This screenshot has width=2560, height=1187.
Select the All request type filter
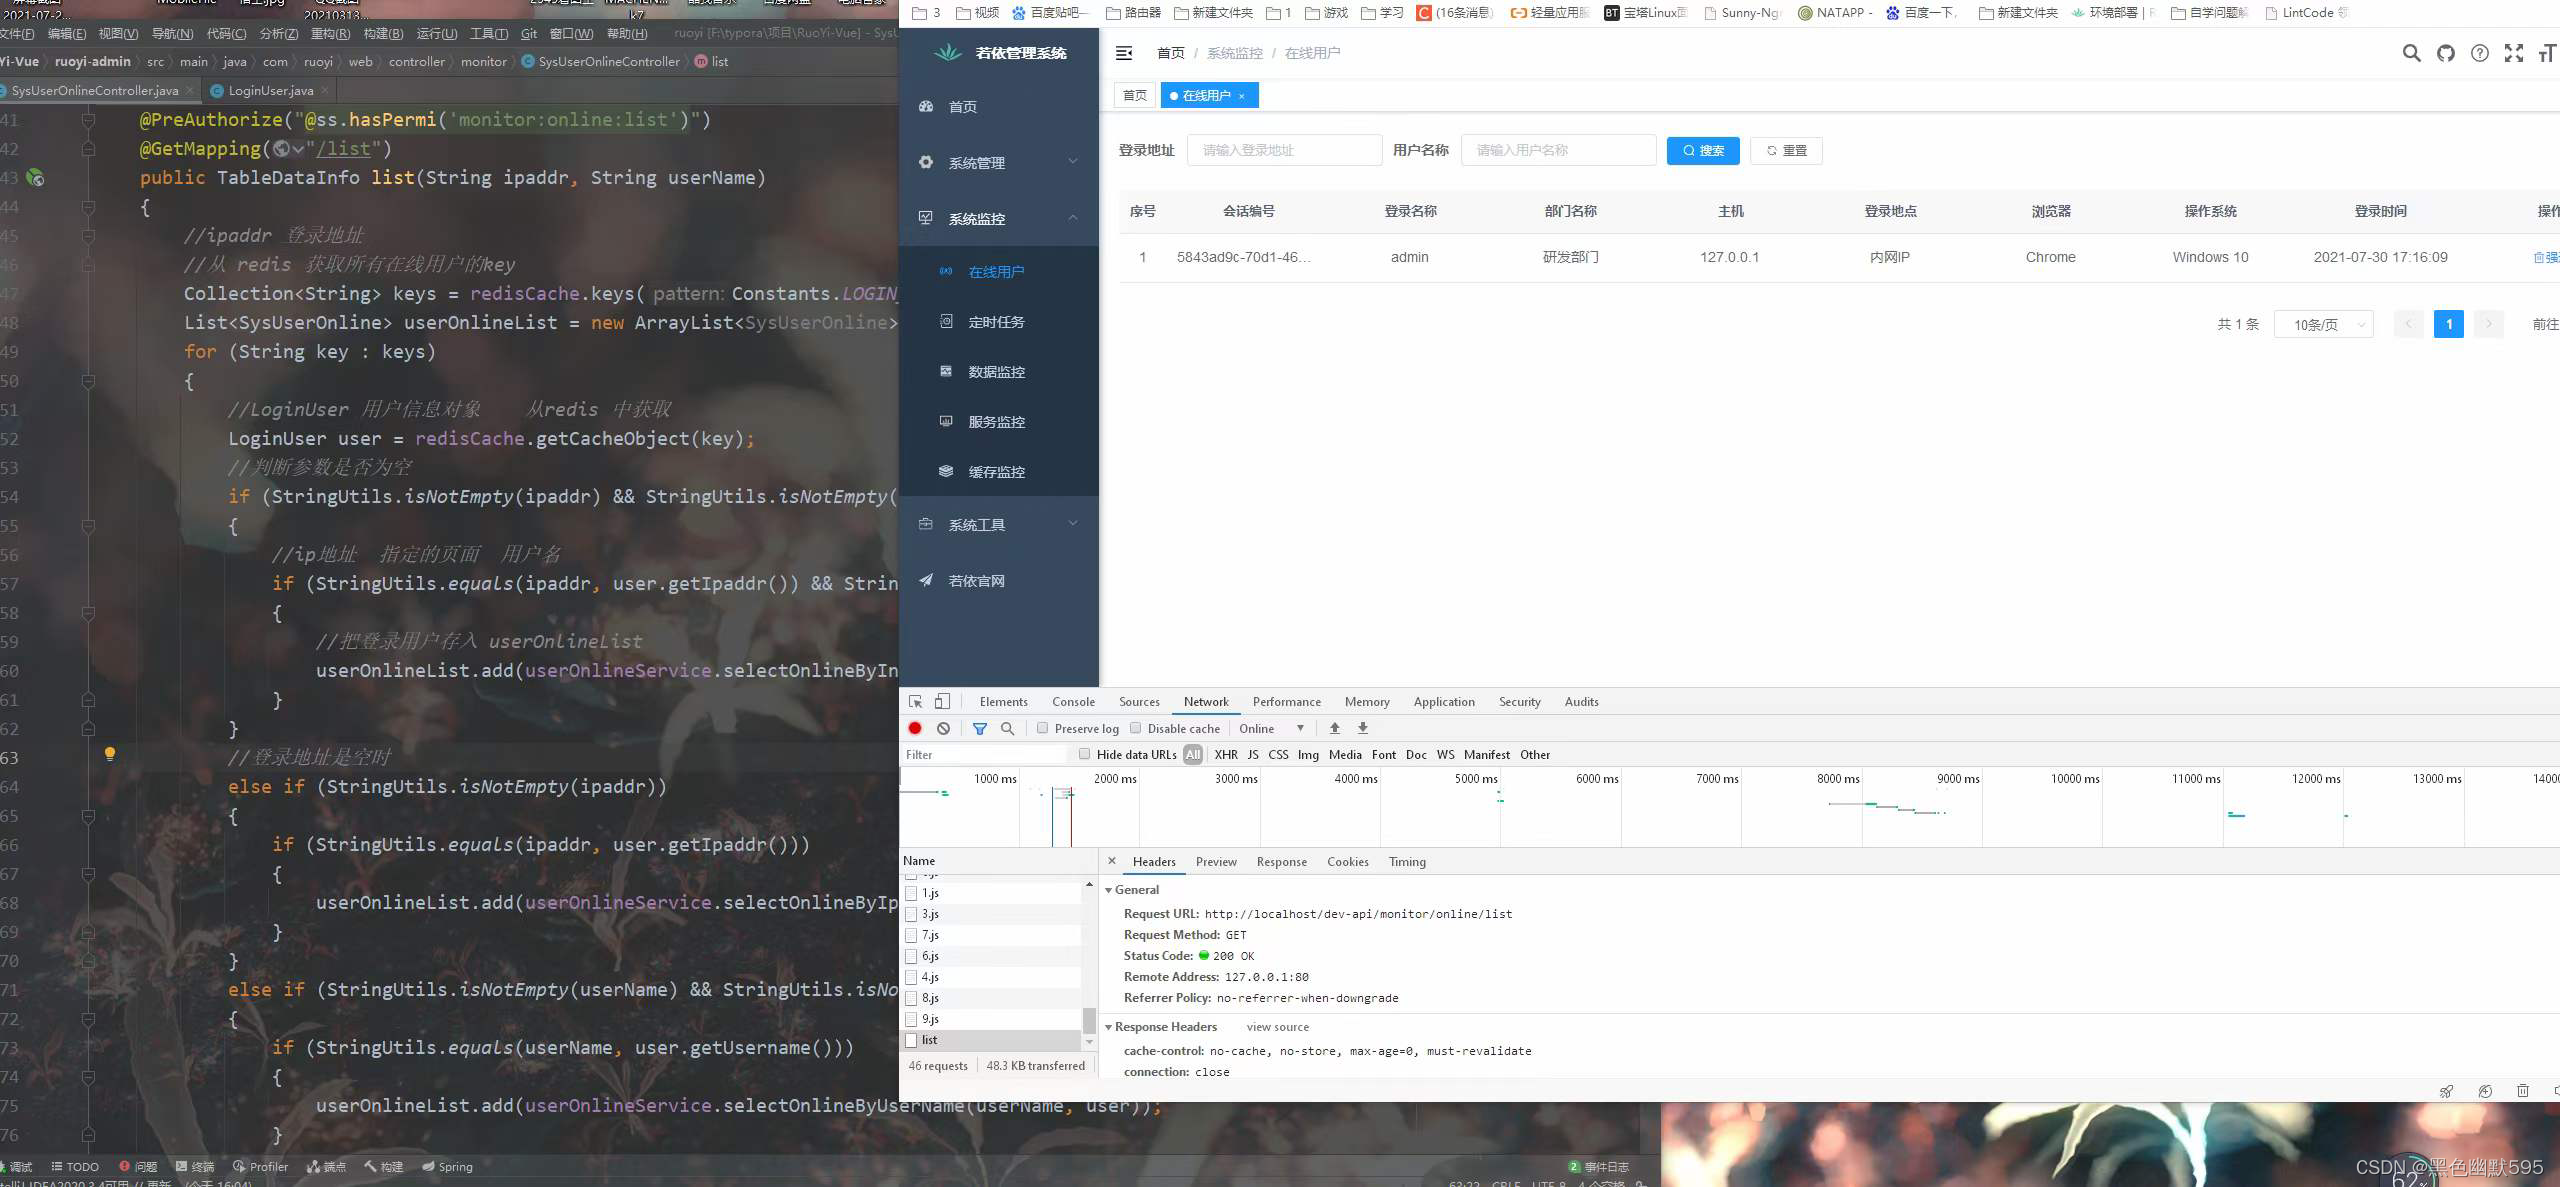1192,755
